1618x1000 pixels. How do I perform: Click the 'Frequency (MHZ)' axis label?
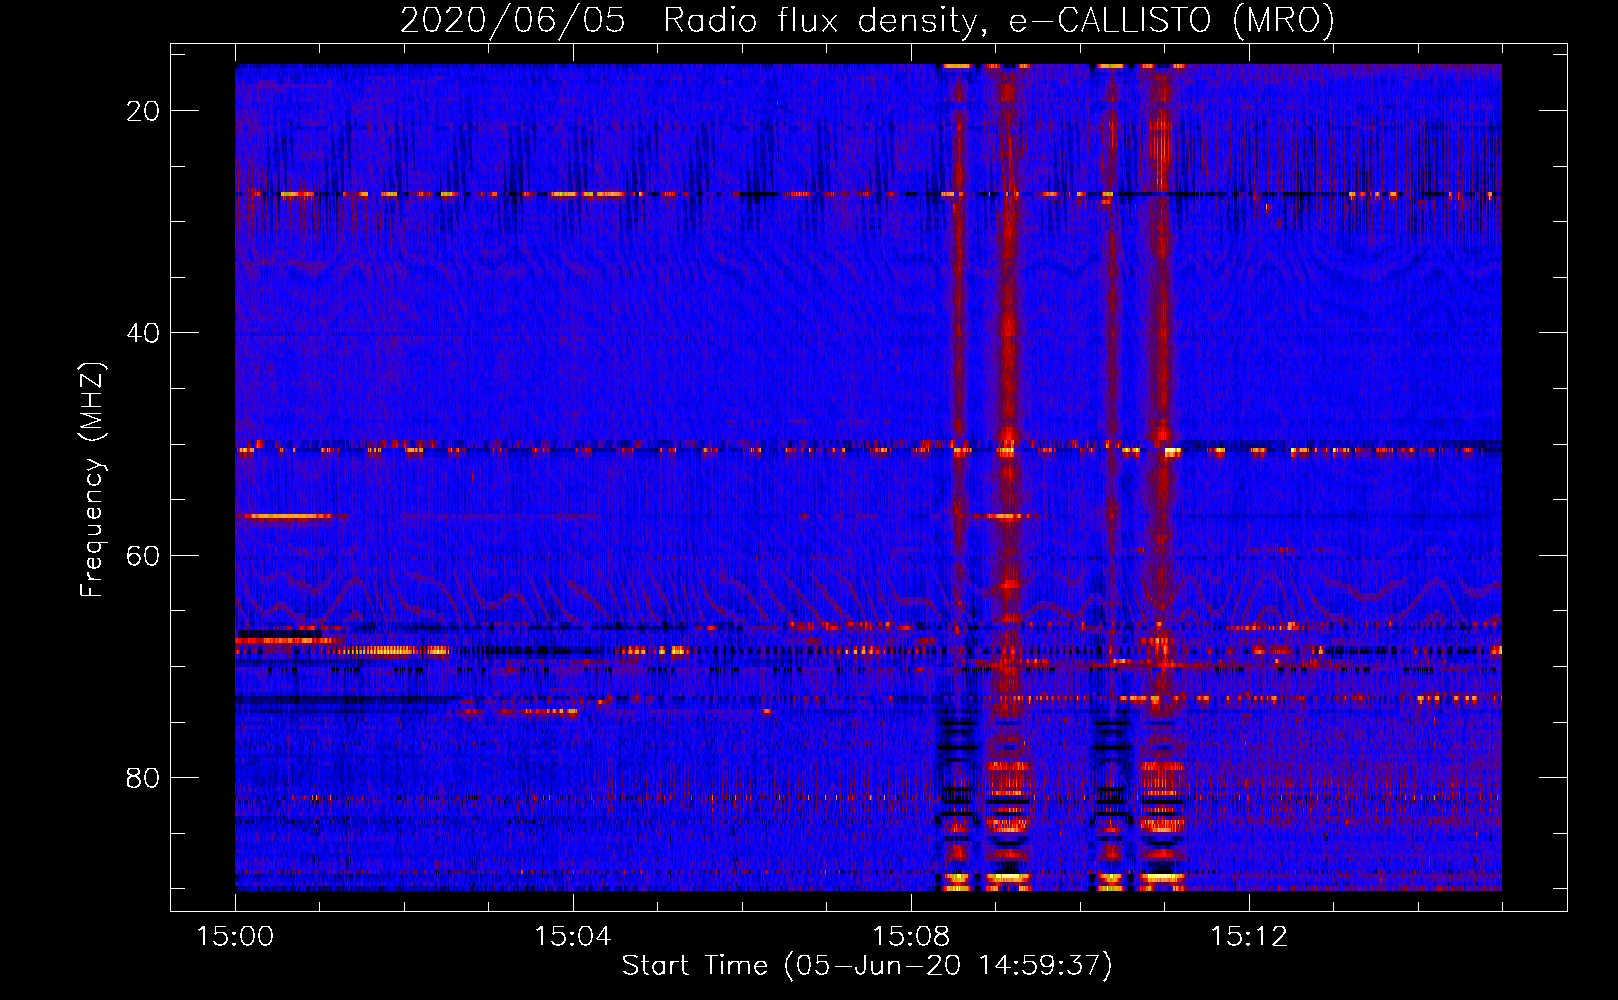click(x=92, y=480)
